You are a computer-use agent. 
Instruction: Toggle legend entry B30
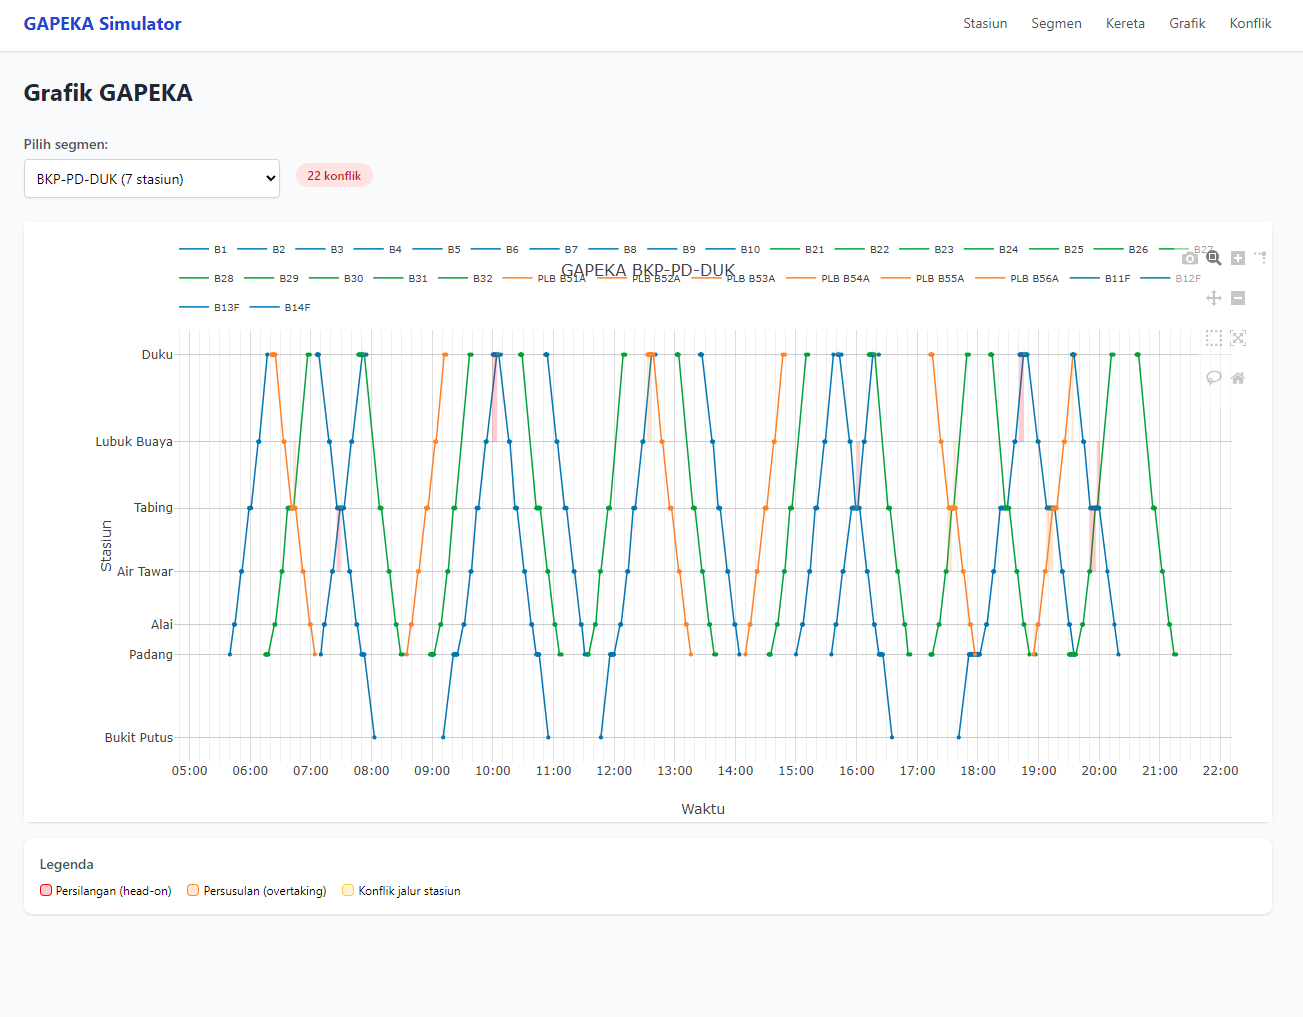(x=337, y=278)
